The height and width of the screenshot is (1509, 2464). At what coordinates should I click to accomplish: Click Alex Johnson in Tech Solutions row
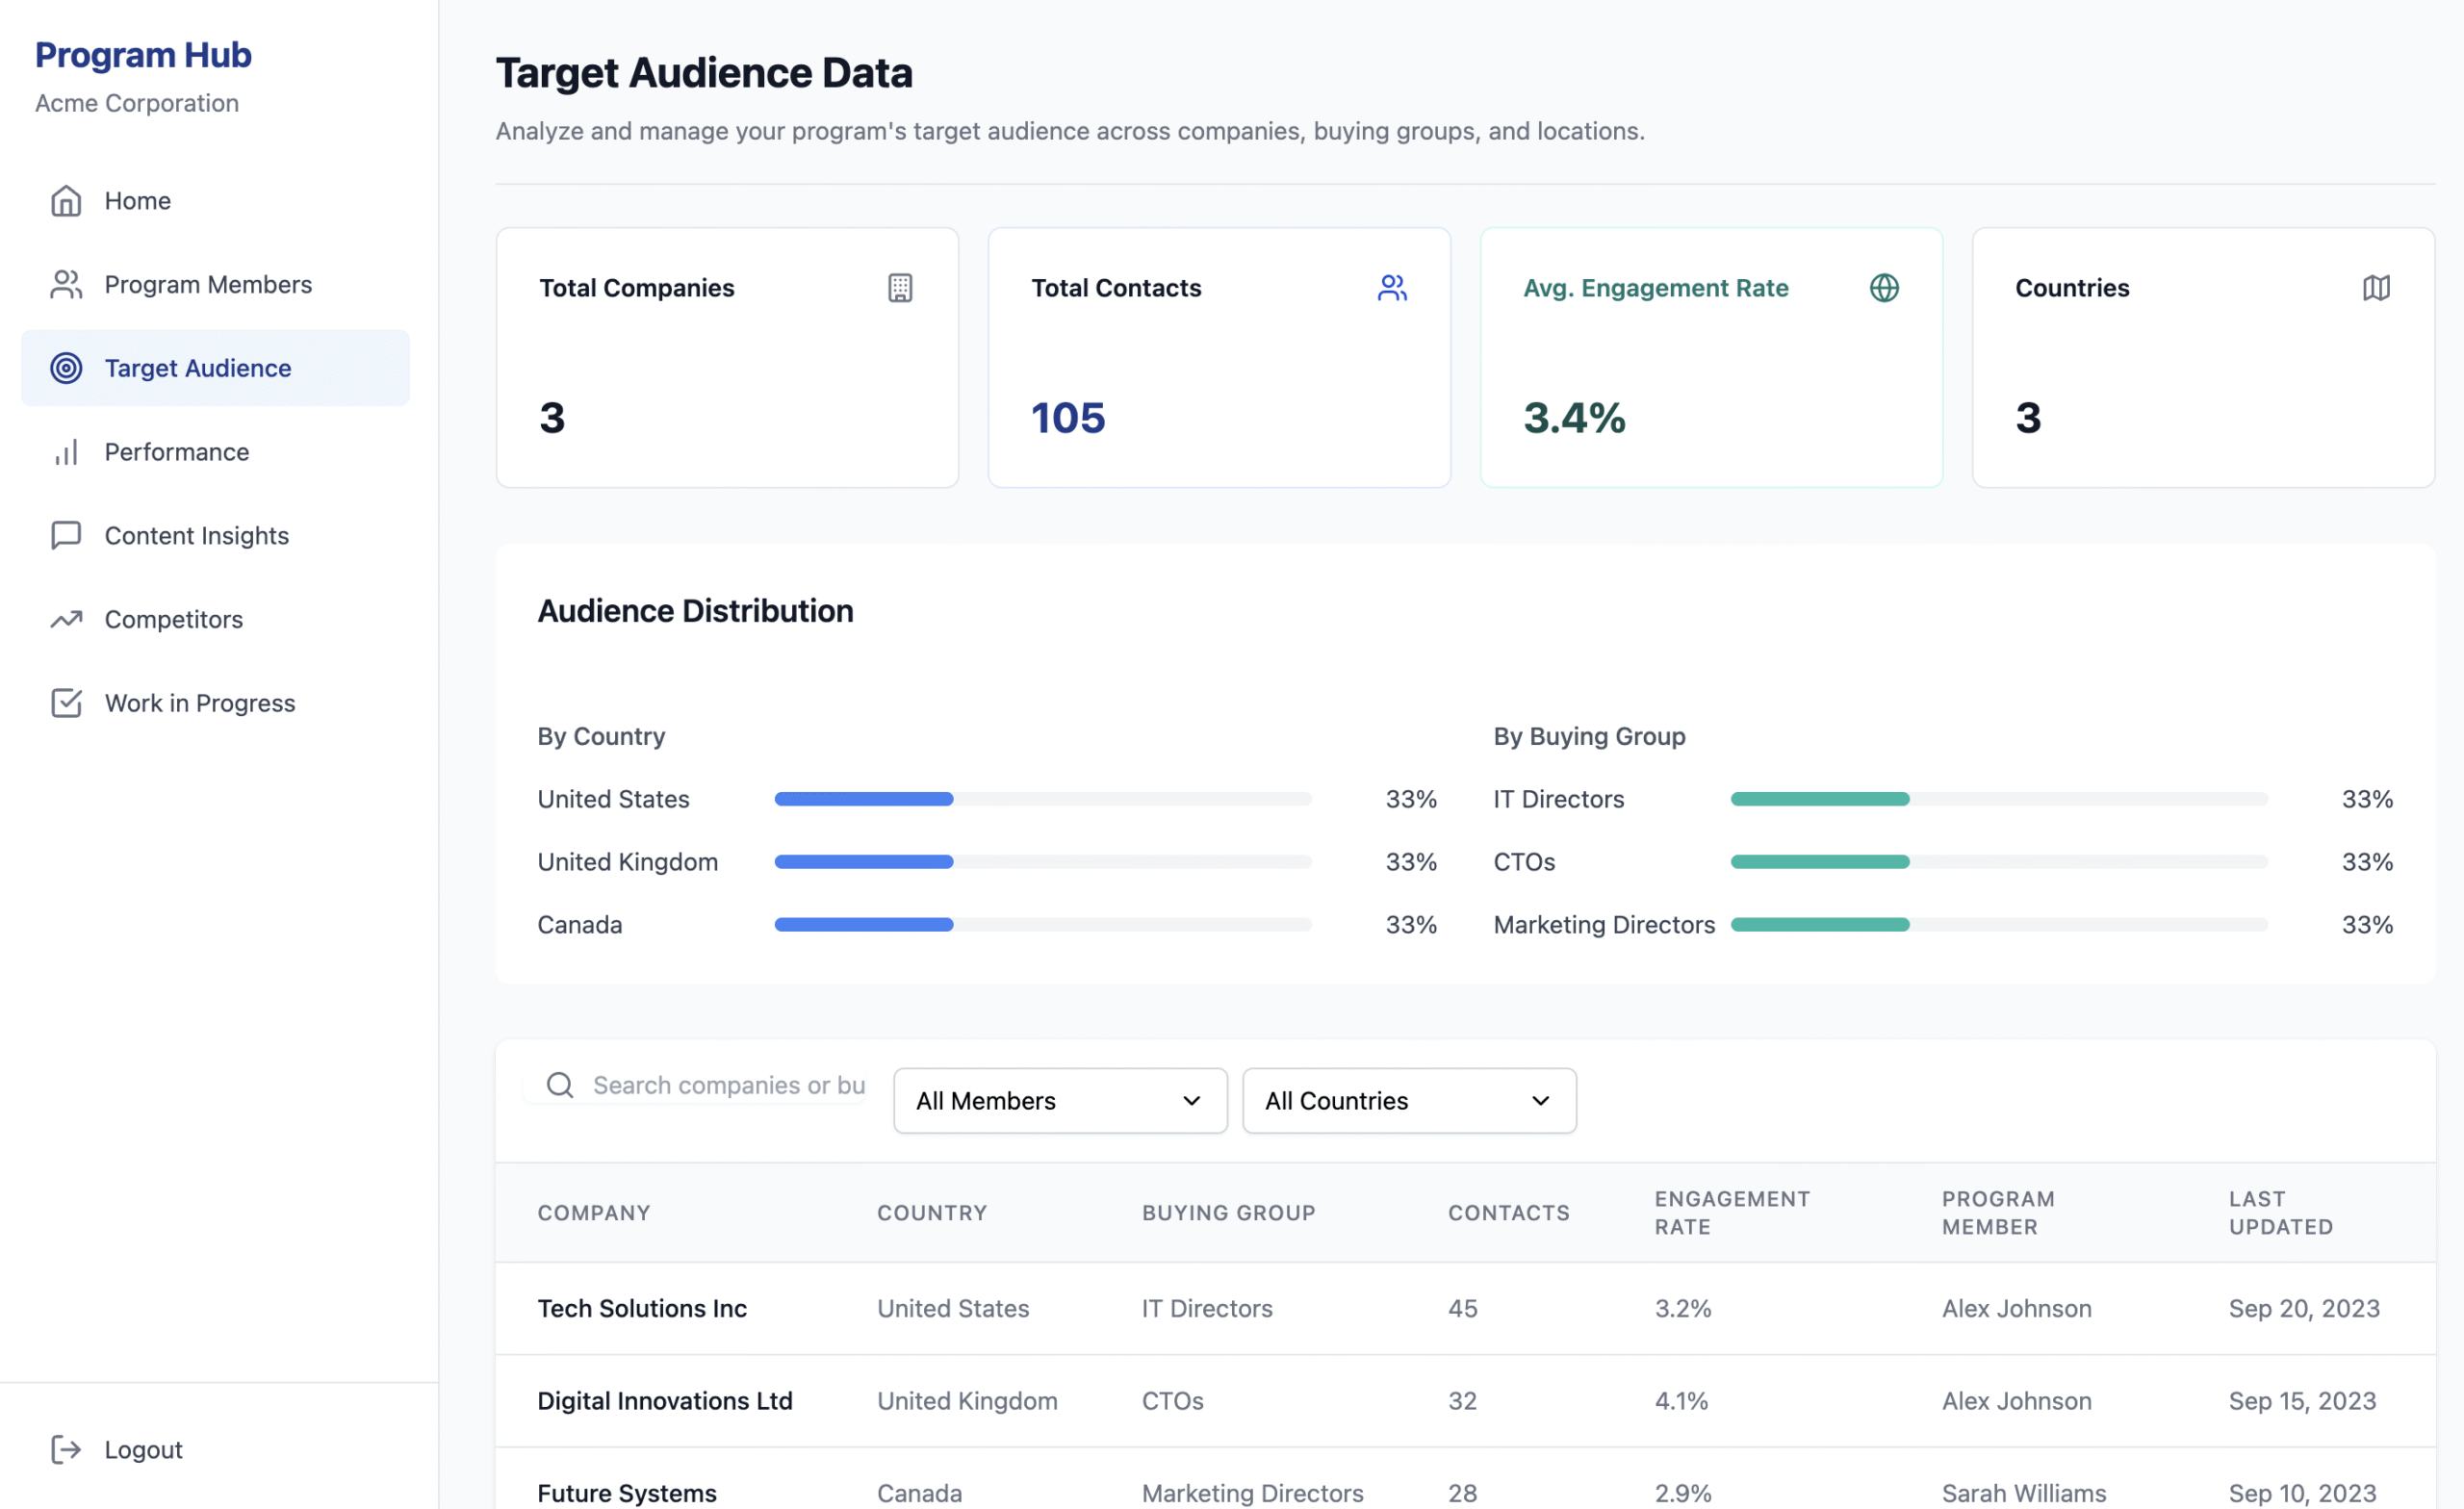[x=2016, y=1309]
